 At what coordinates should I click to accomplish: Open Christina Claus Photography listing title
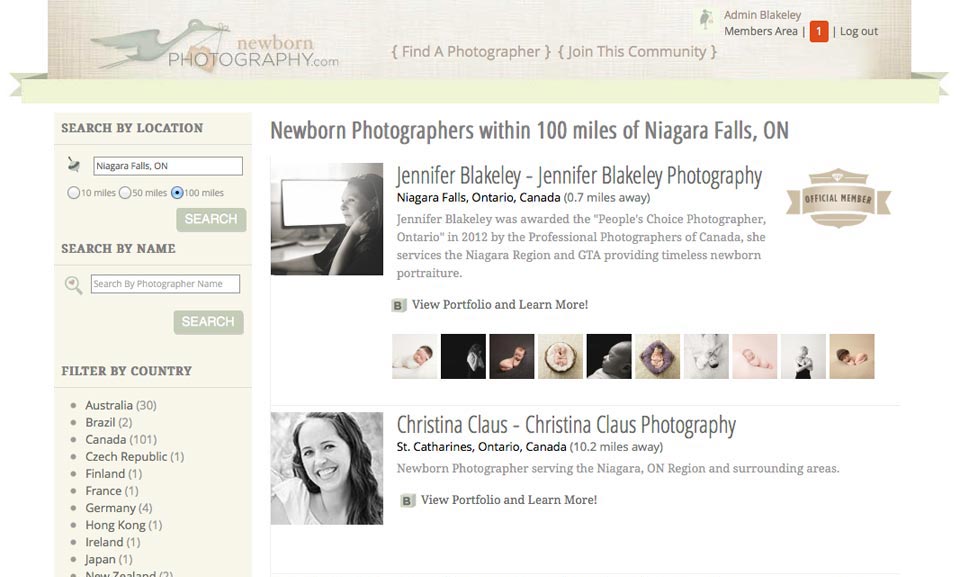coord(566,425)
